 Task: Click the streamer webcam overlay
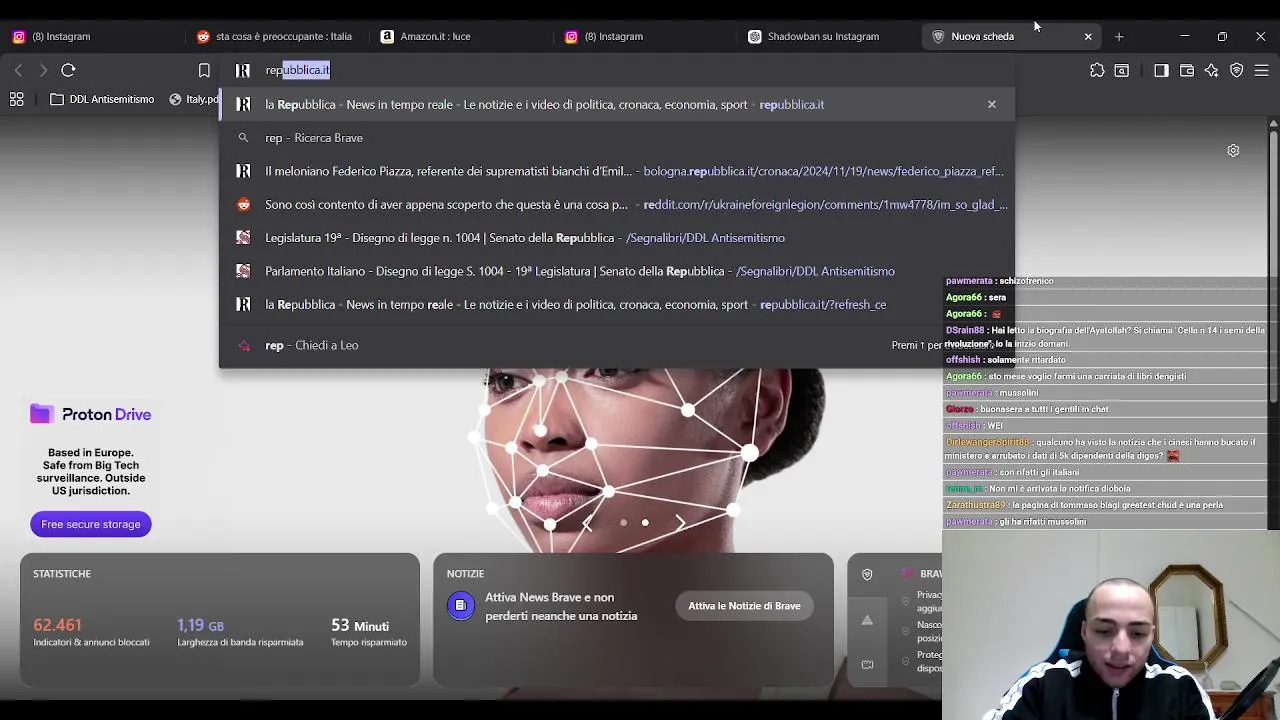tap(1111, 625)
